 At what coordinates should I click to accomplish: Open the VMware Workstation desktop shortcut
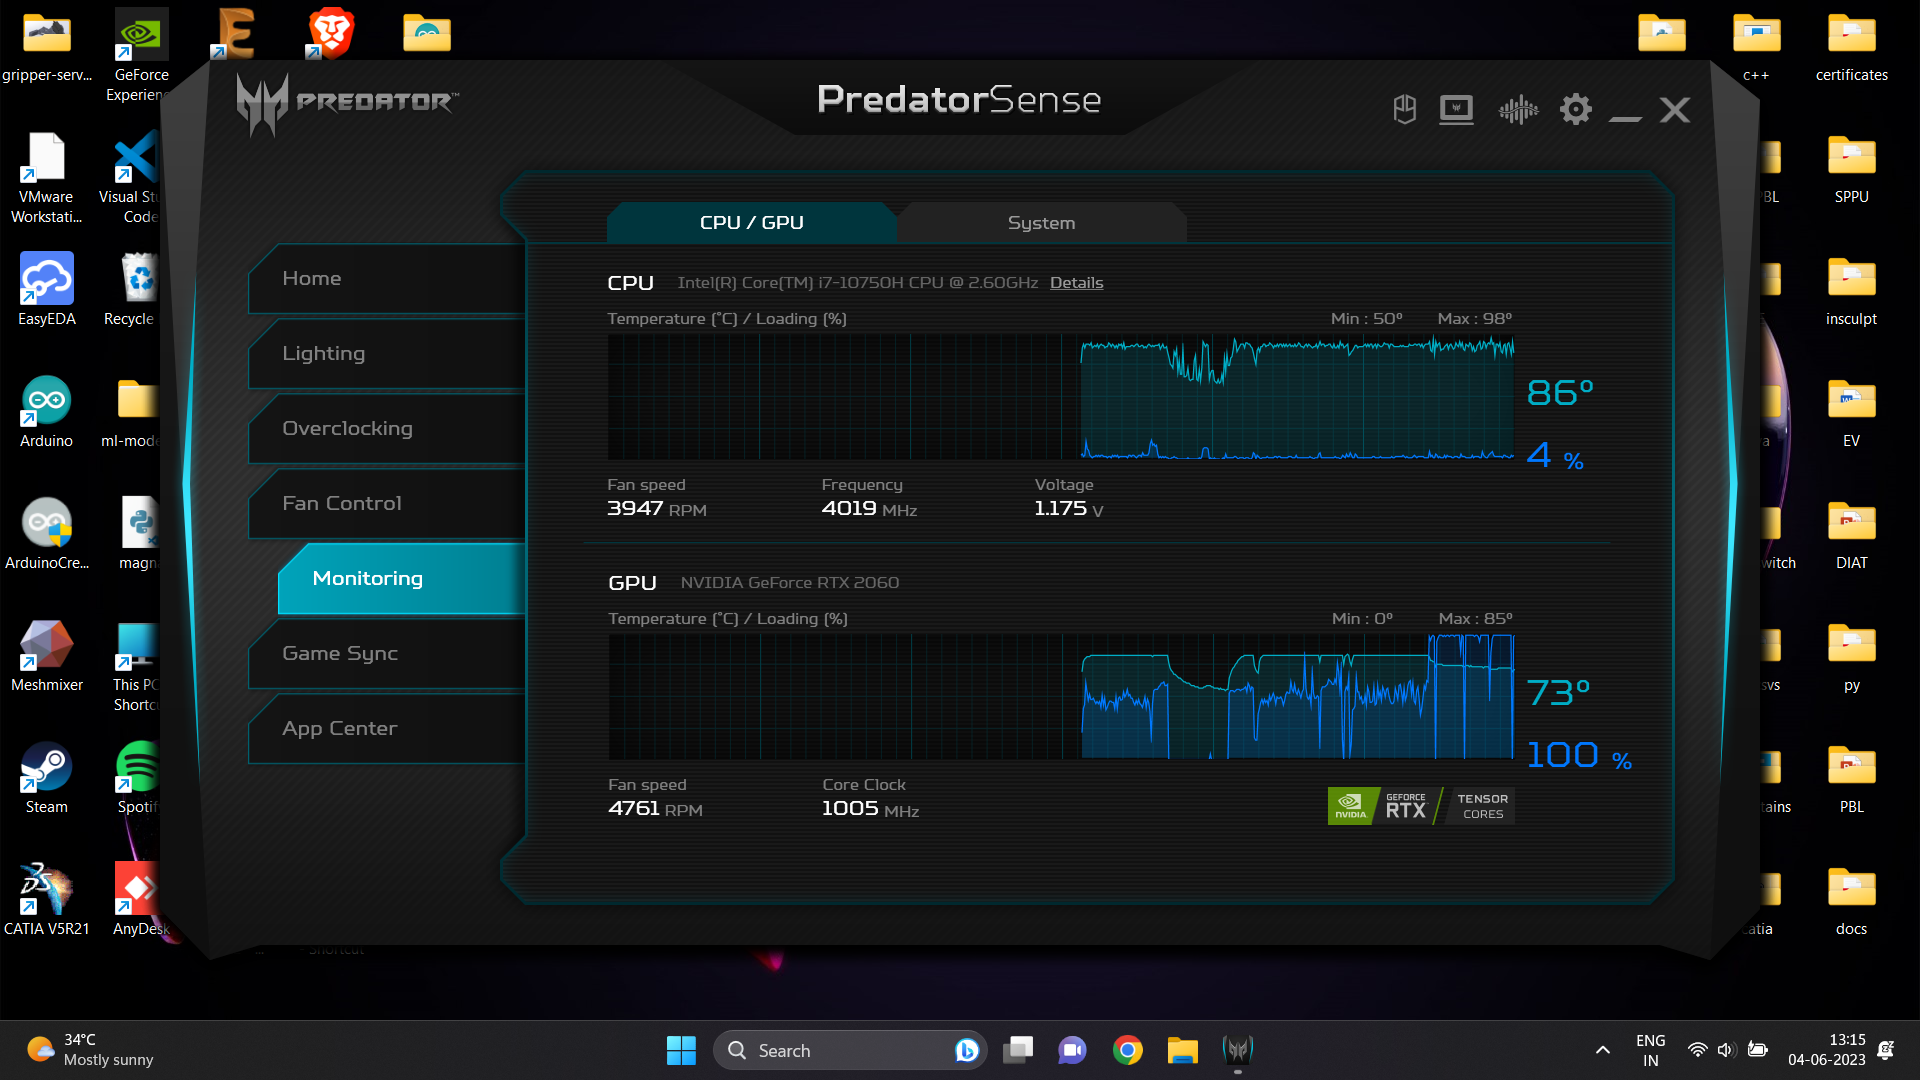[x=46, y=178]
